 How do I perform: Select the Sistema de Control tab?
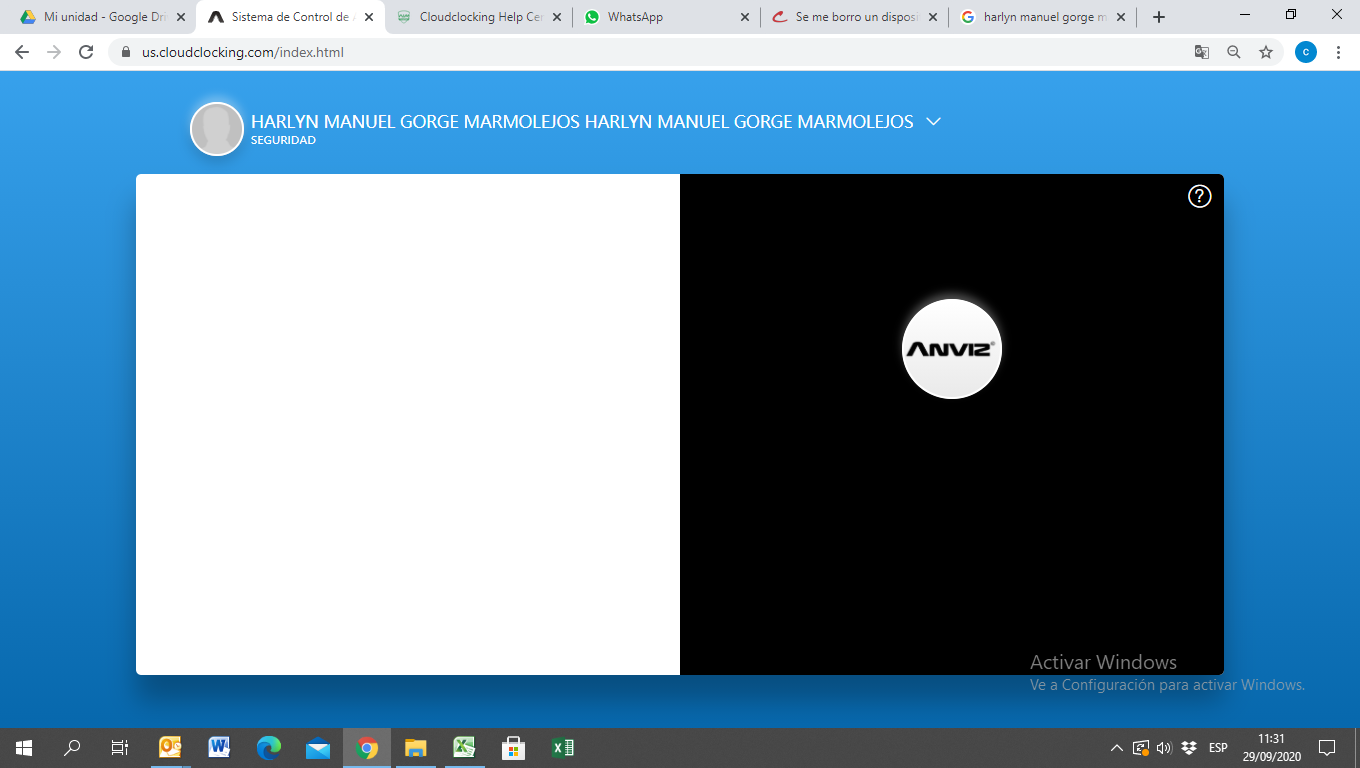[x=289, y=17]
